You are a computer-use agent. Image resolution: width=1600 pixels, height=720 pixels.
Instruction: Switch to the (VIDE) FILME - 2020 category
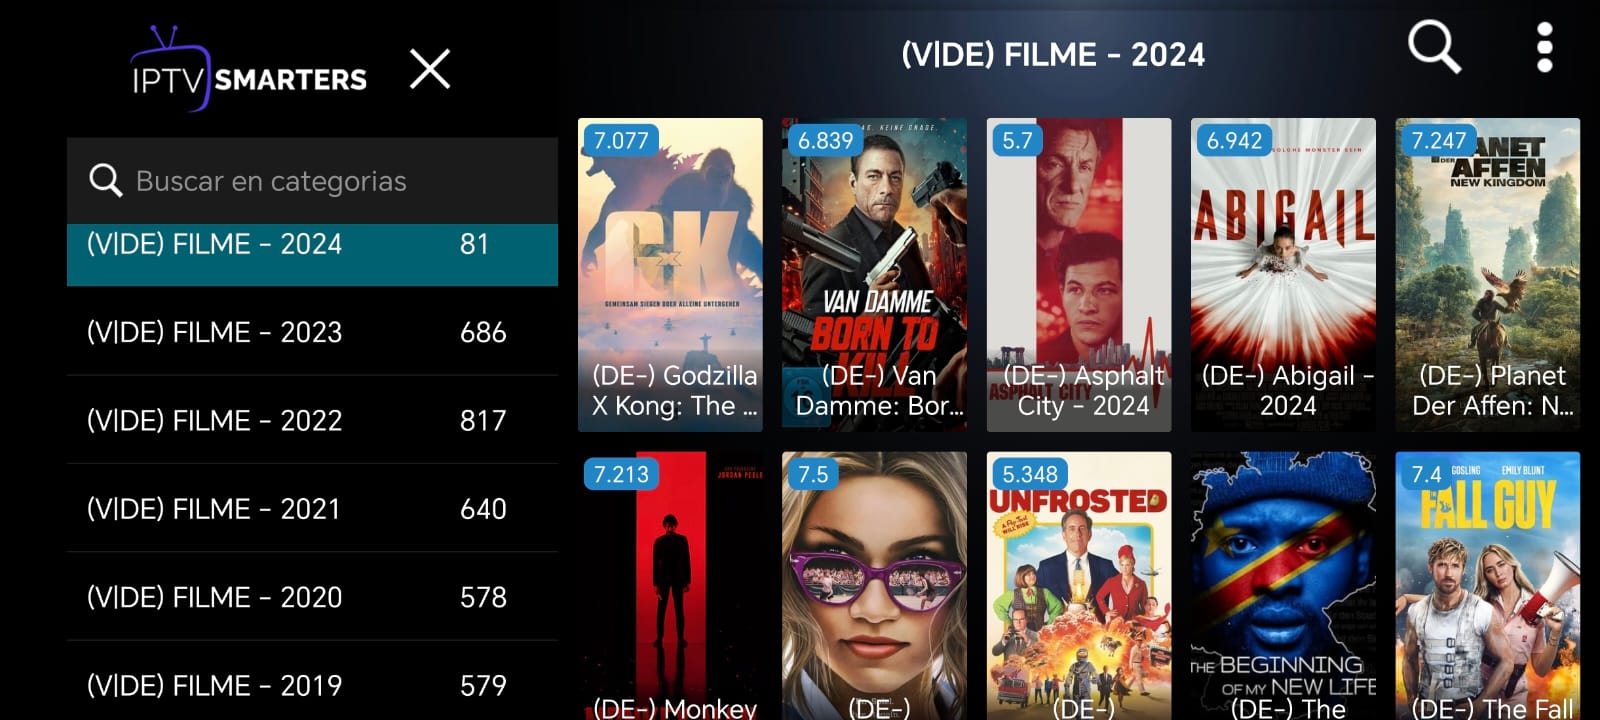tap(312, 596)
